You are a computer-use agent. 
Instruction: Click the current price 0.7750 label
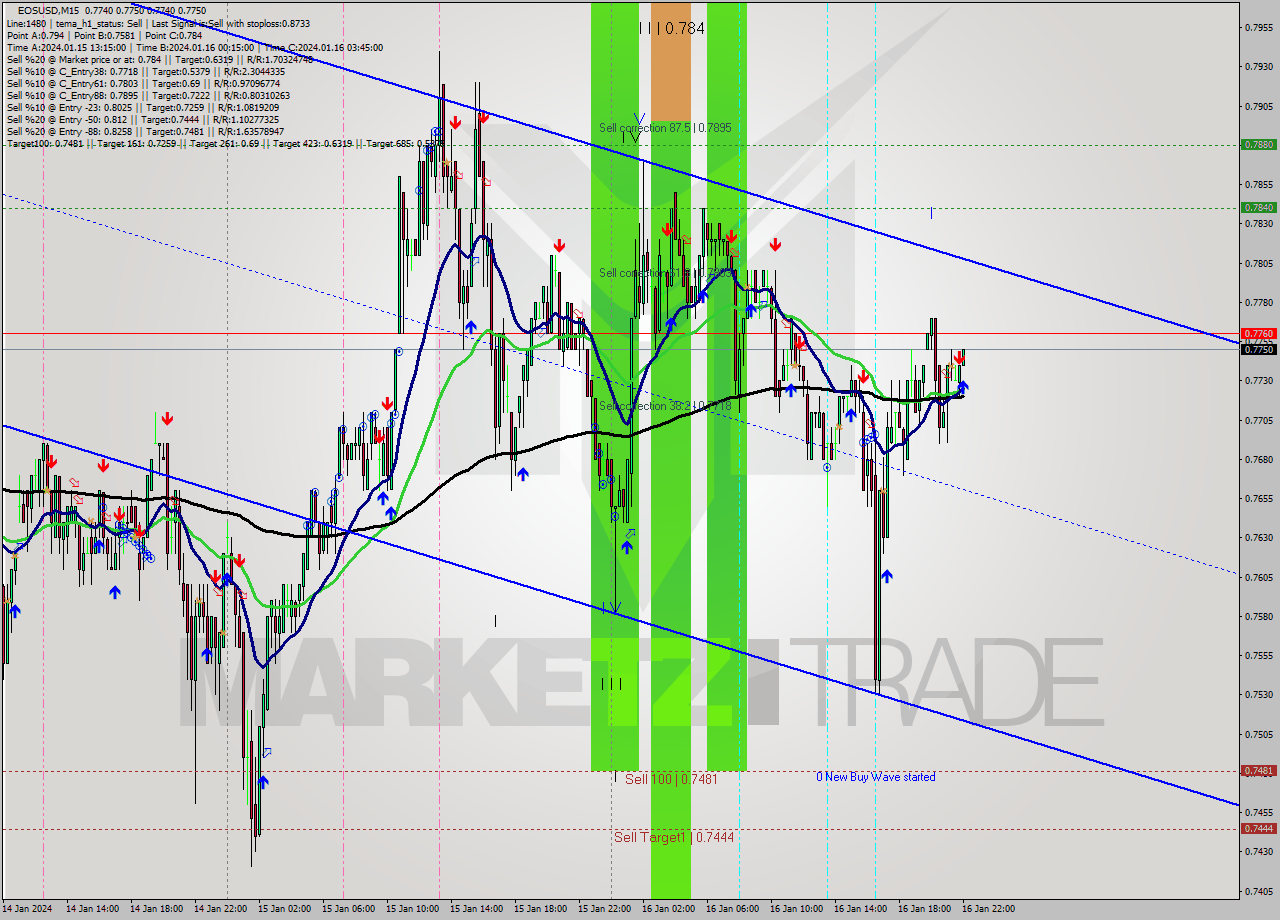(1258, 349)
